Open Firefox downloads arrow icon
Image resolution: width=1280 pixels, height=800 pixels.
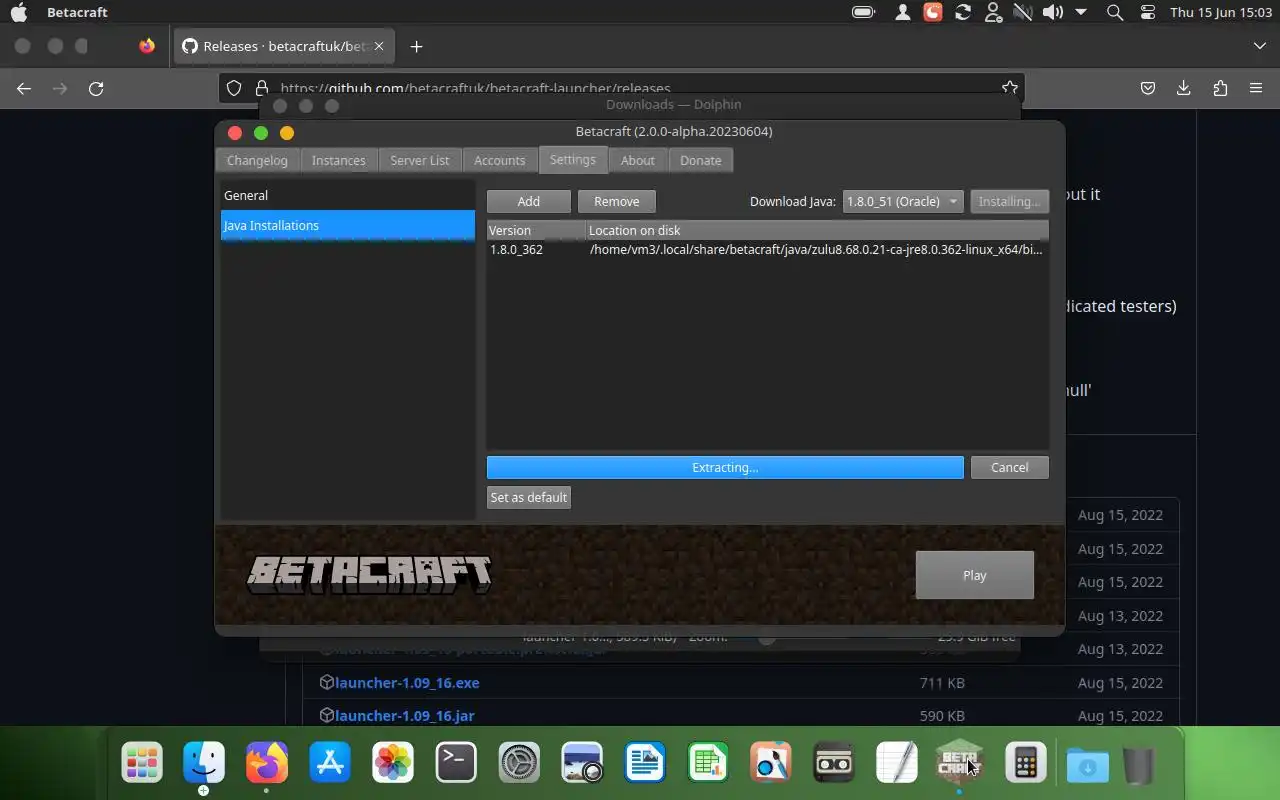tap(1184, 88)
